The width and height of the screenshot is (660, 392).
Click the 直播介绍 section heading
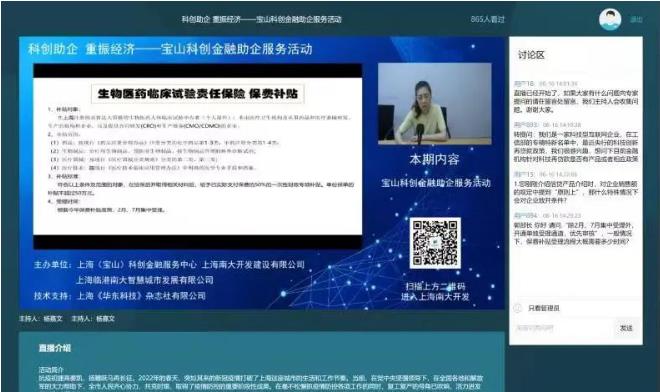[x=55, y=348]
